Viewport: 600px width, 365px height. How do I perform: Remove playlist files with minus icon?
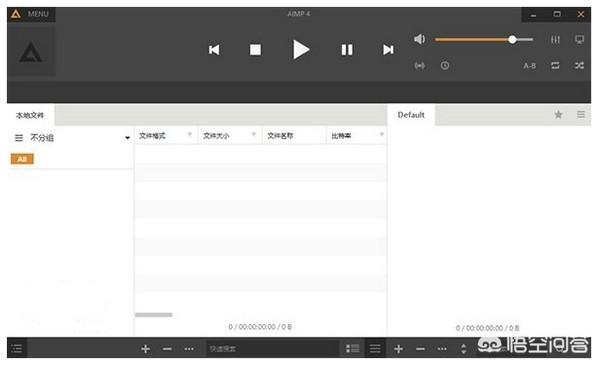[x=420, y=349]
